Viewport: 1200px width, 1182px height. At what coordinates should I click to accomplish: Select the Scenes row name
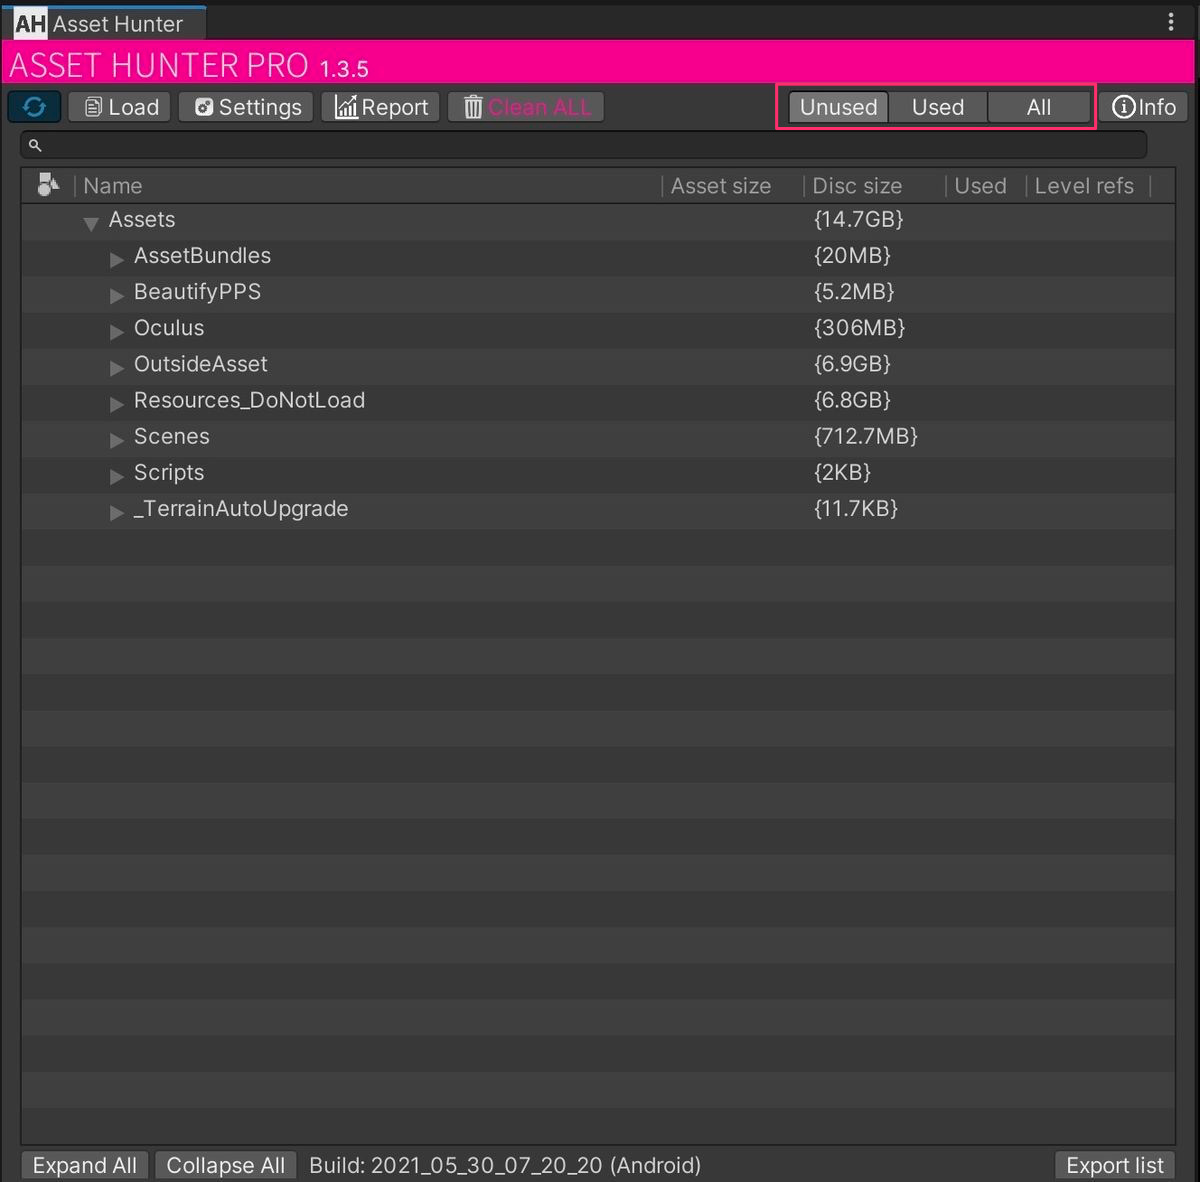172,436
